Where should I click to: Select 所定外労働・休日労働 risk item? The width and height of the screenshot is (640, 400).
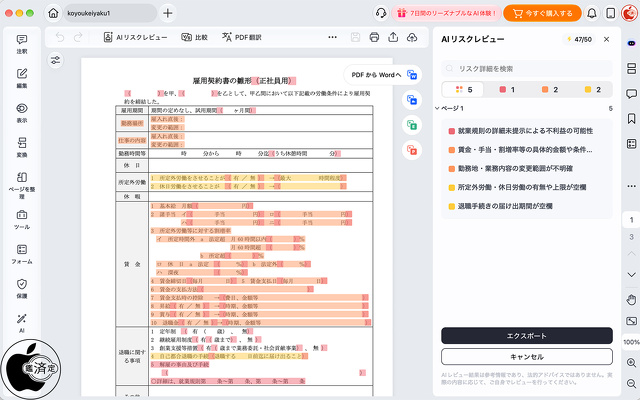527,187
